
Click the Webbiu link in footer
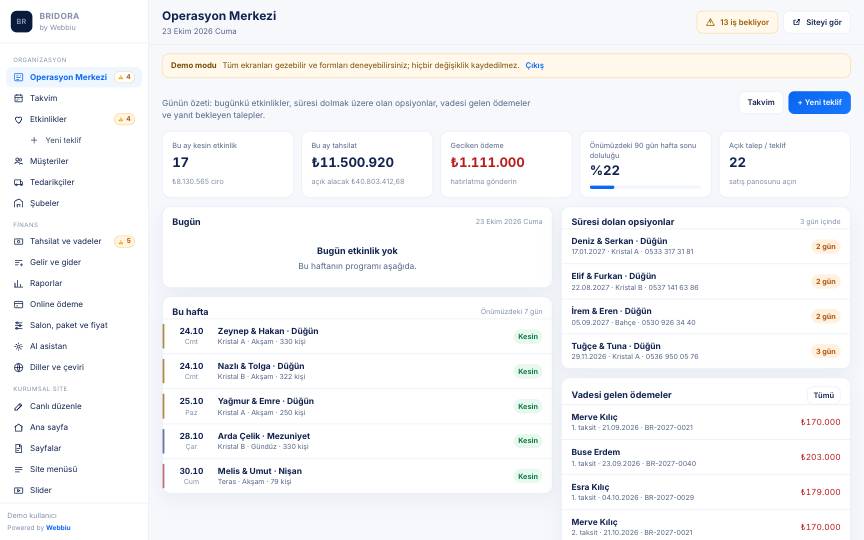pos(58,528)
